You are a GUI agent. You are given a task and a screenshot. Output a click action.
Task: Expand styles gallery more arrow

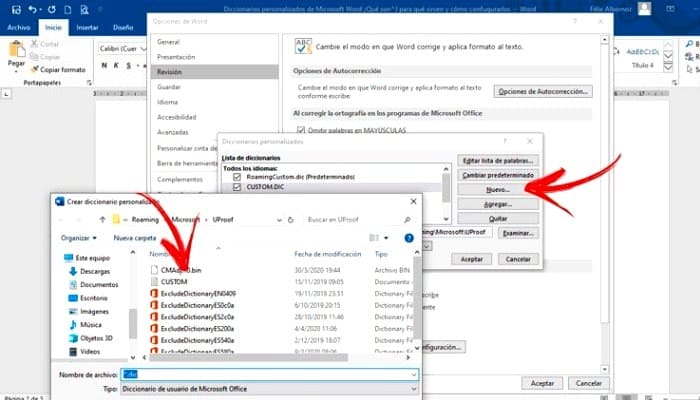(x=668, y=67)
